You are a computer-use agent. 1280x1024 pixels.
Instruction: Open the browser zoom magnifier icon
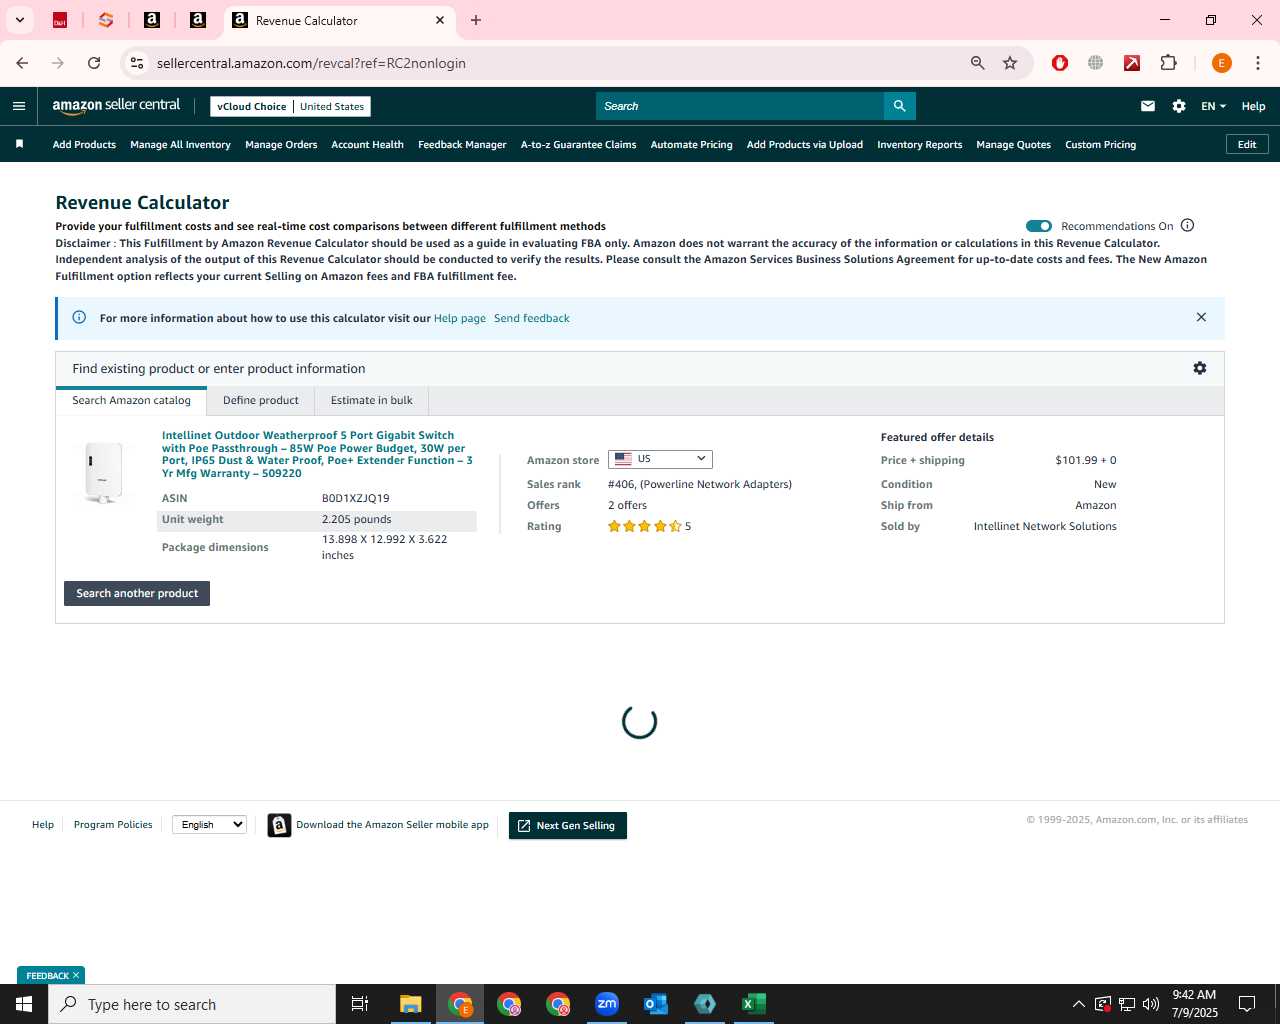coord(978,63)
